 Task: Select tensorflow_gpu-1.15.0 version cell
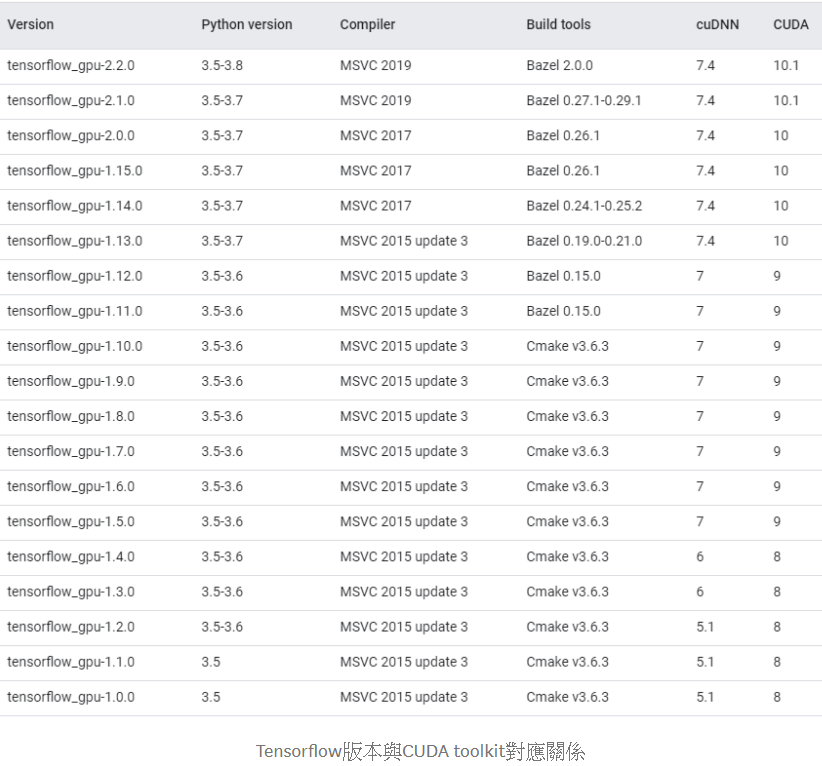point(74,171)
